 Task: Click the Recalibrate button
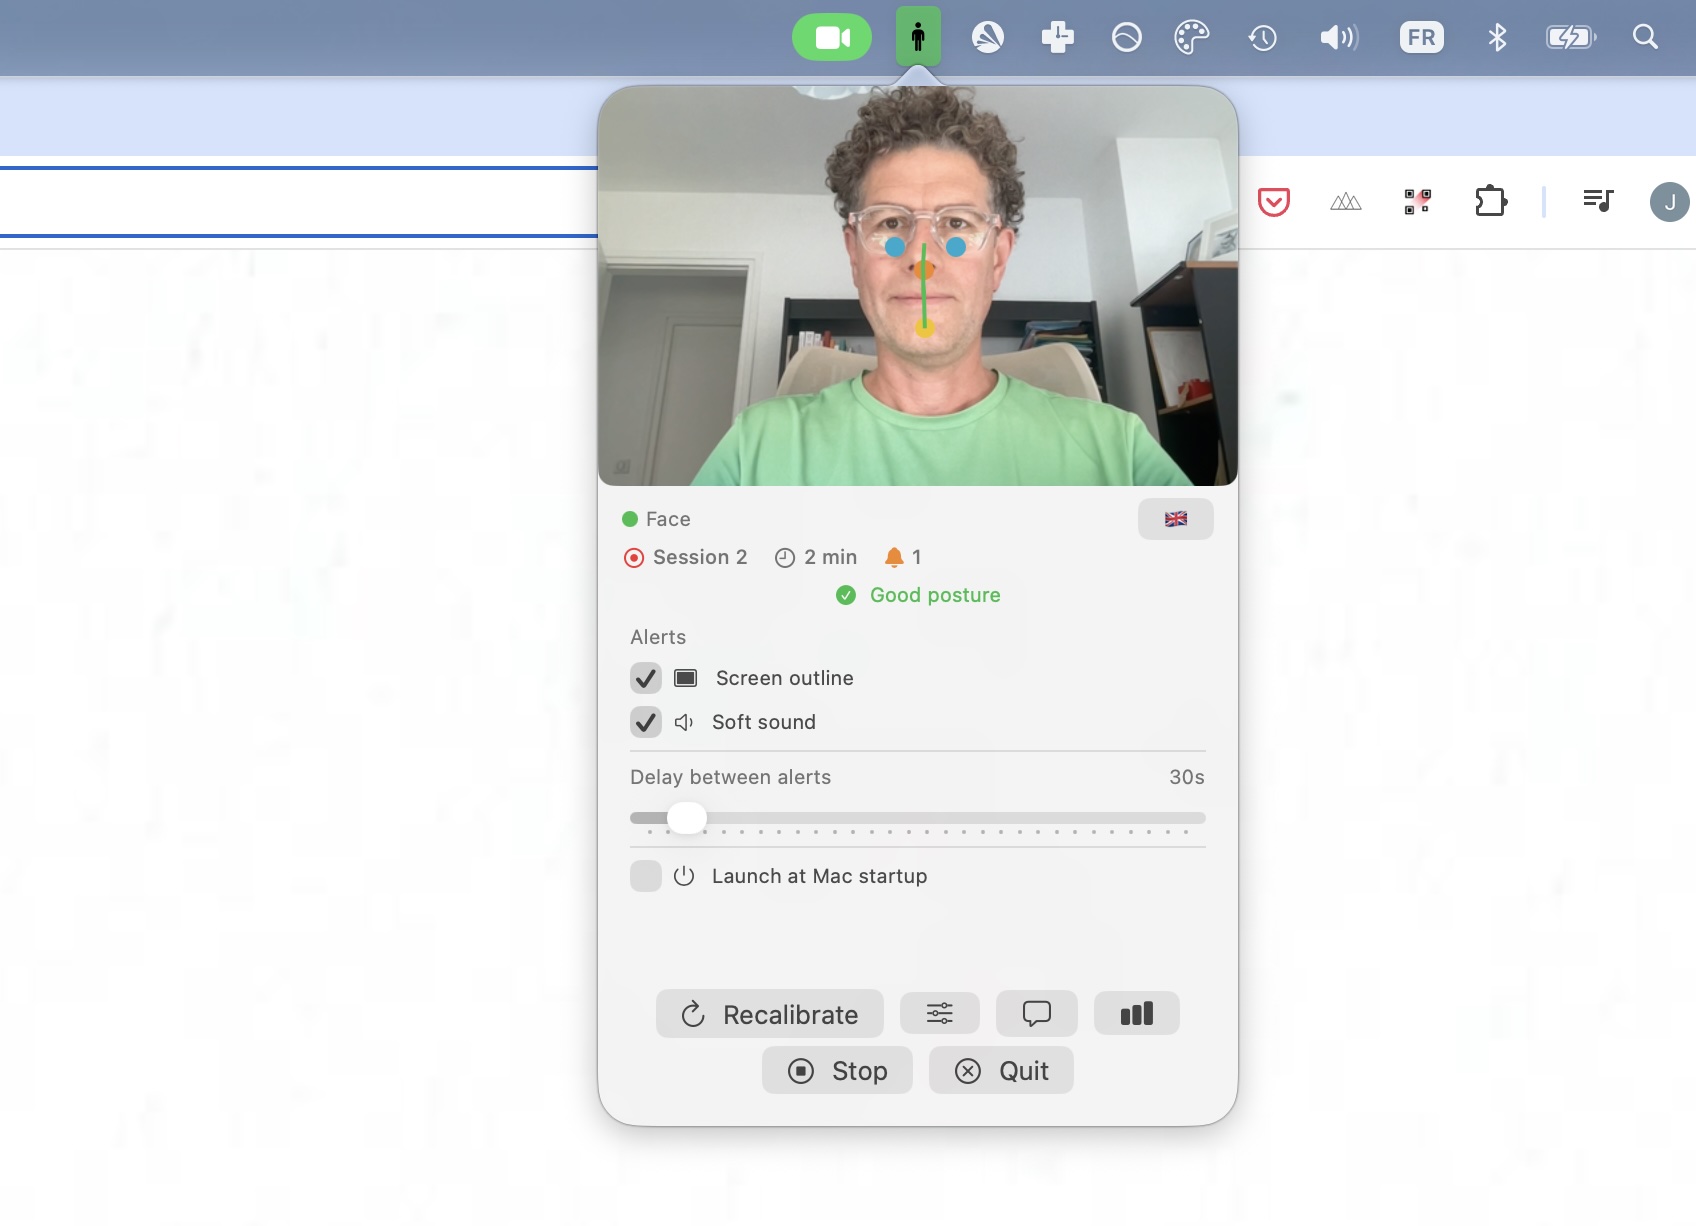[770, 1014]
